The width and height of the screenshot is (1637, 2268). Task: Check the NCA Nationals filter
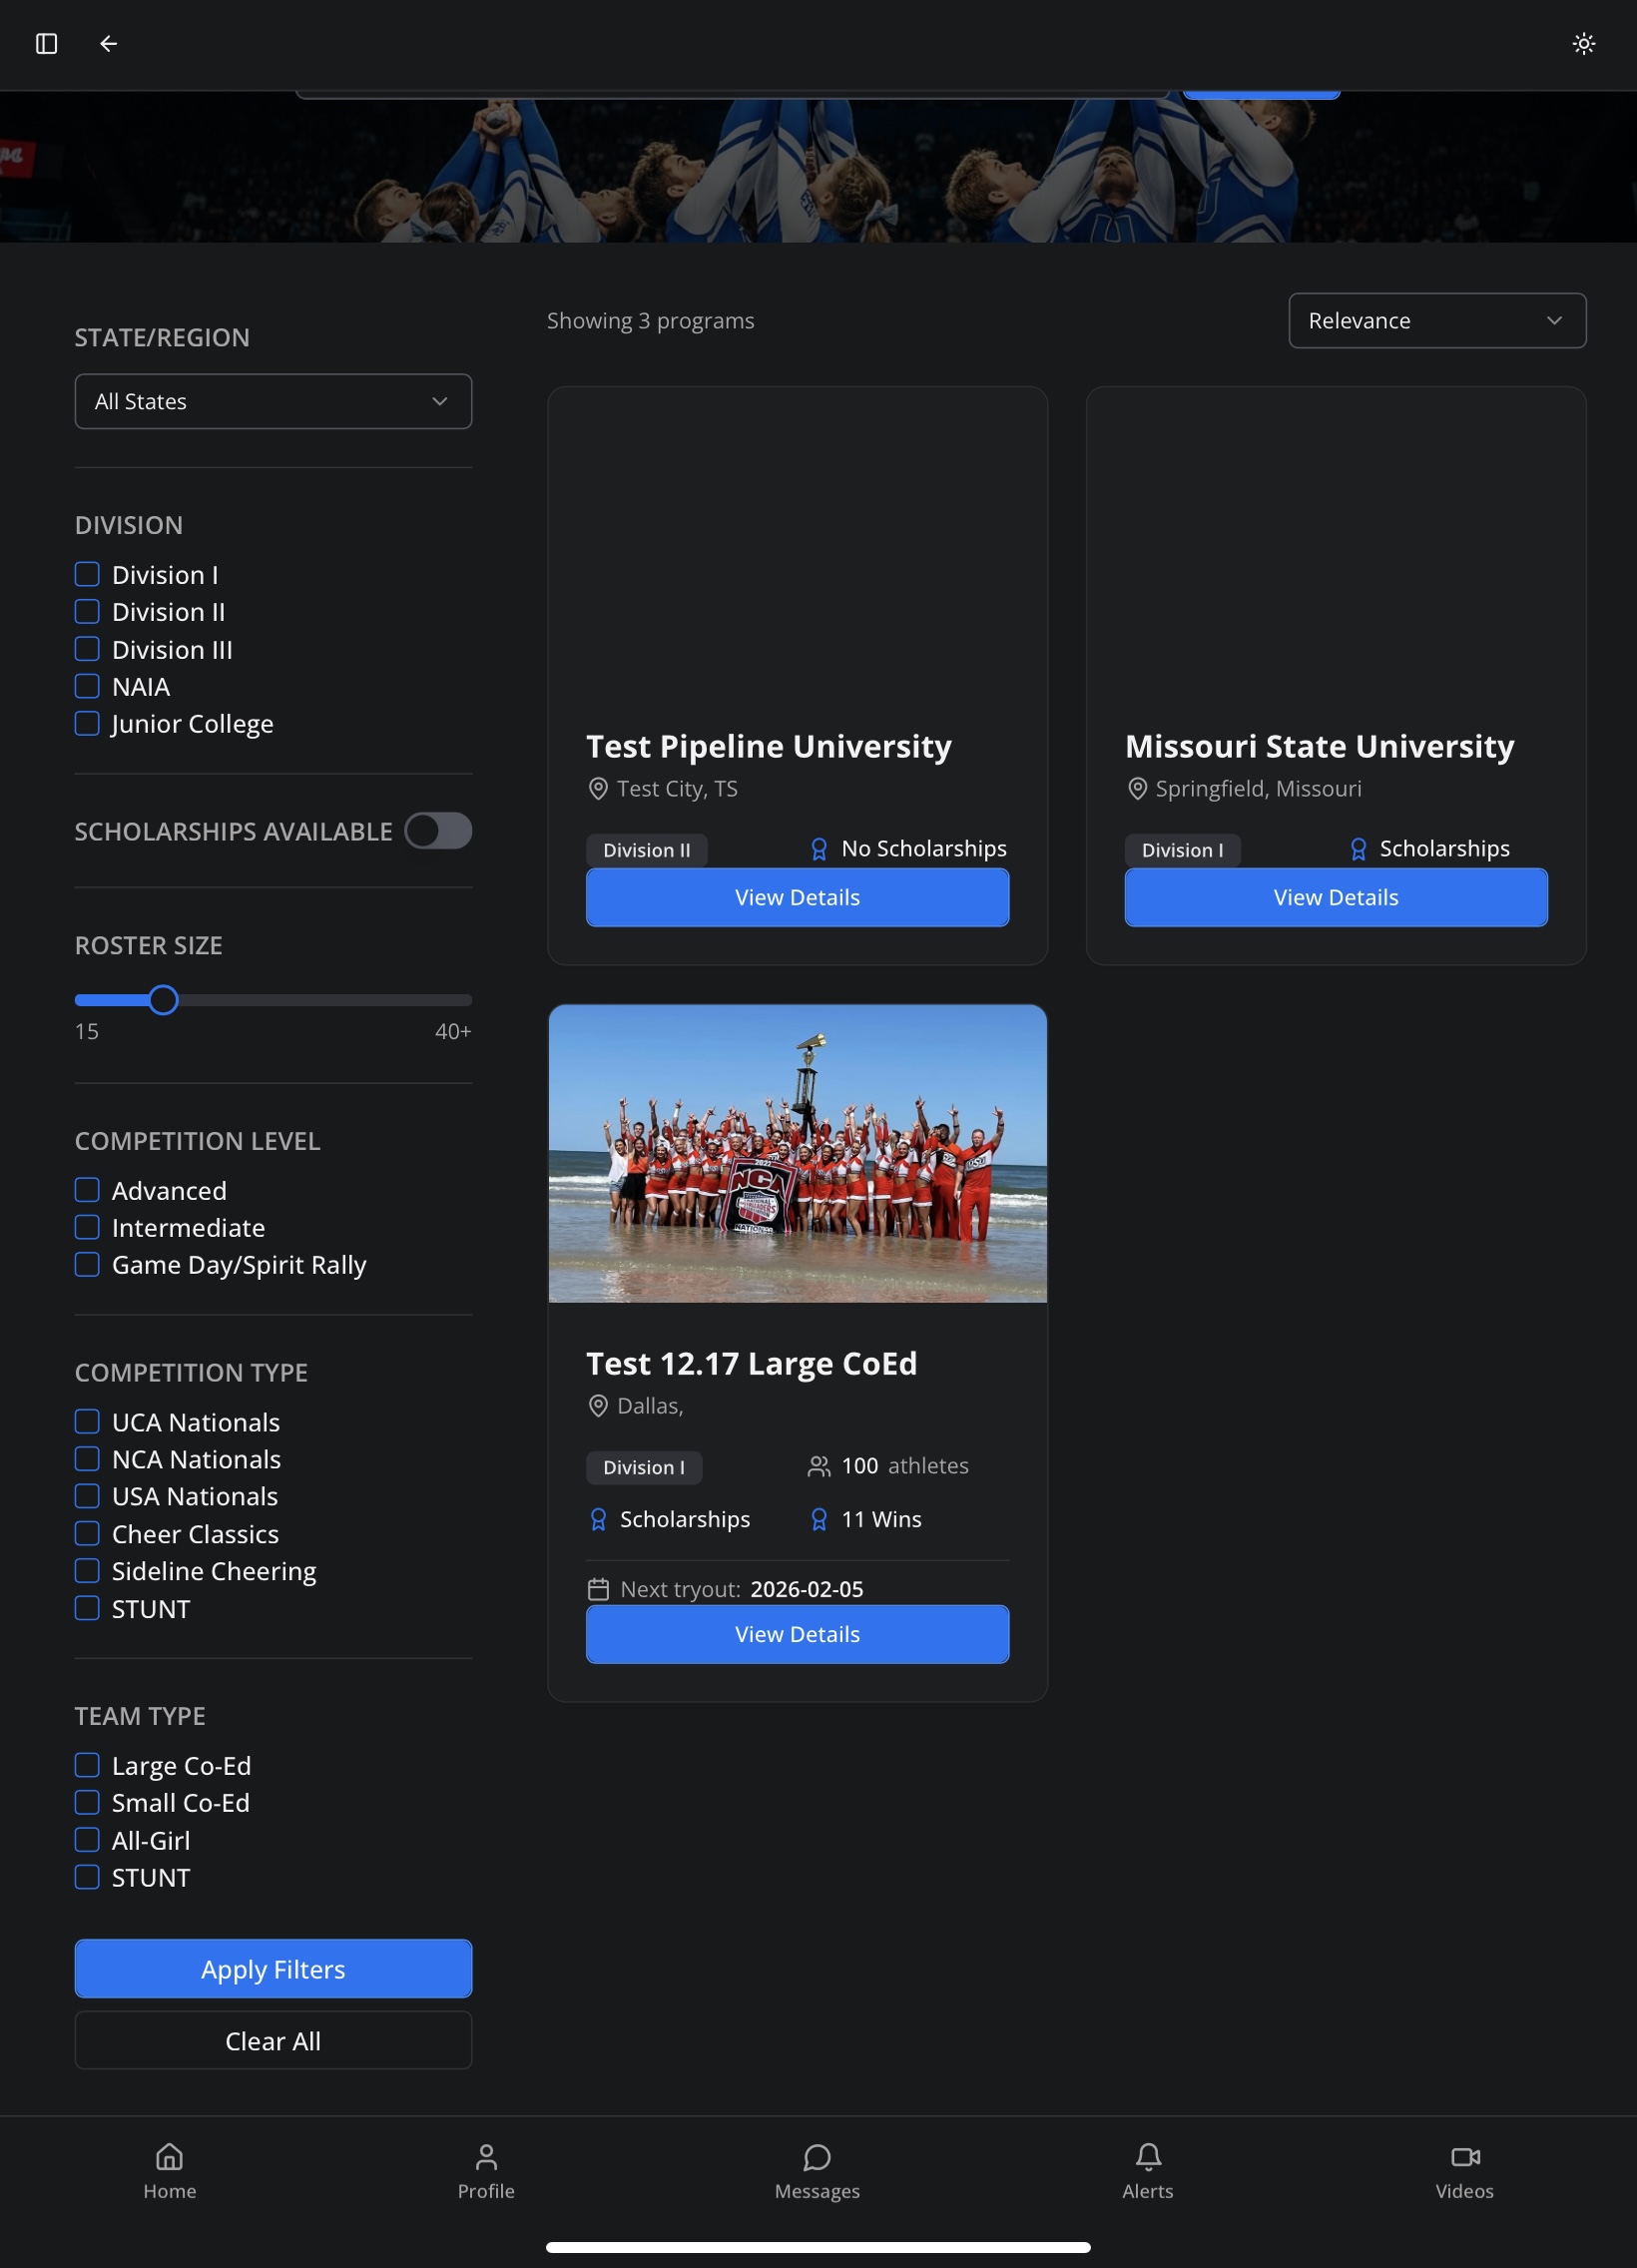87,1459
